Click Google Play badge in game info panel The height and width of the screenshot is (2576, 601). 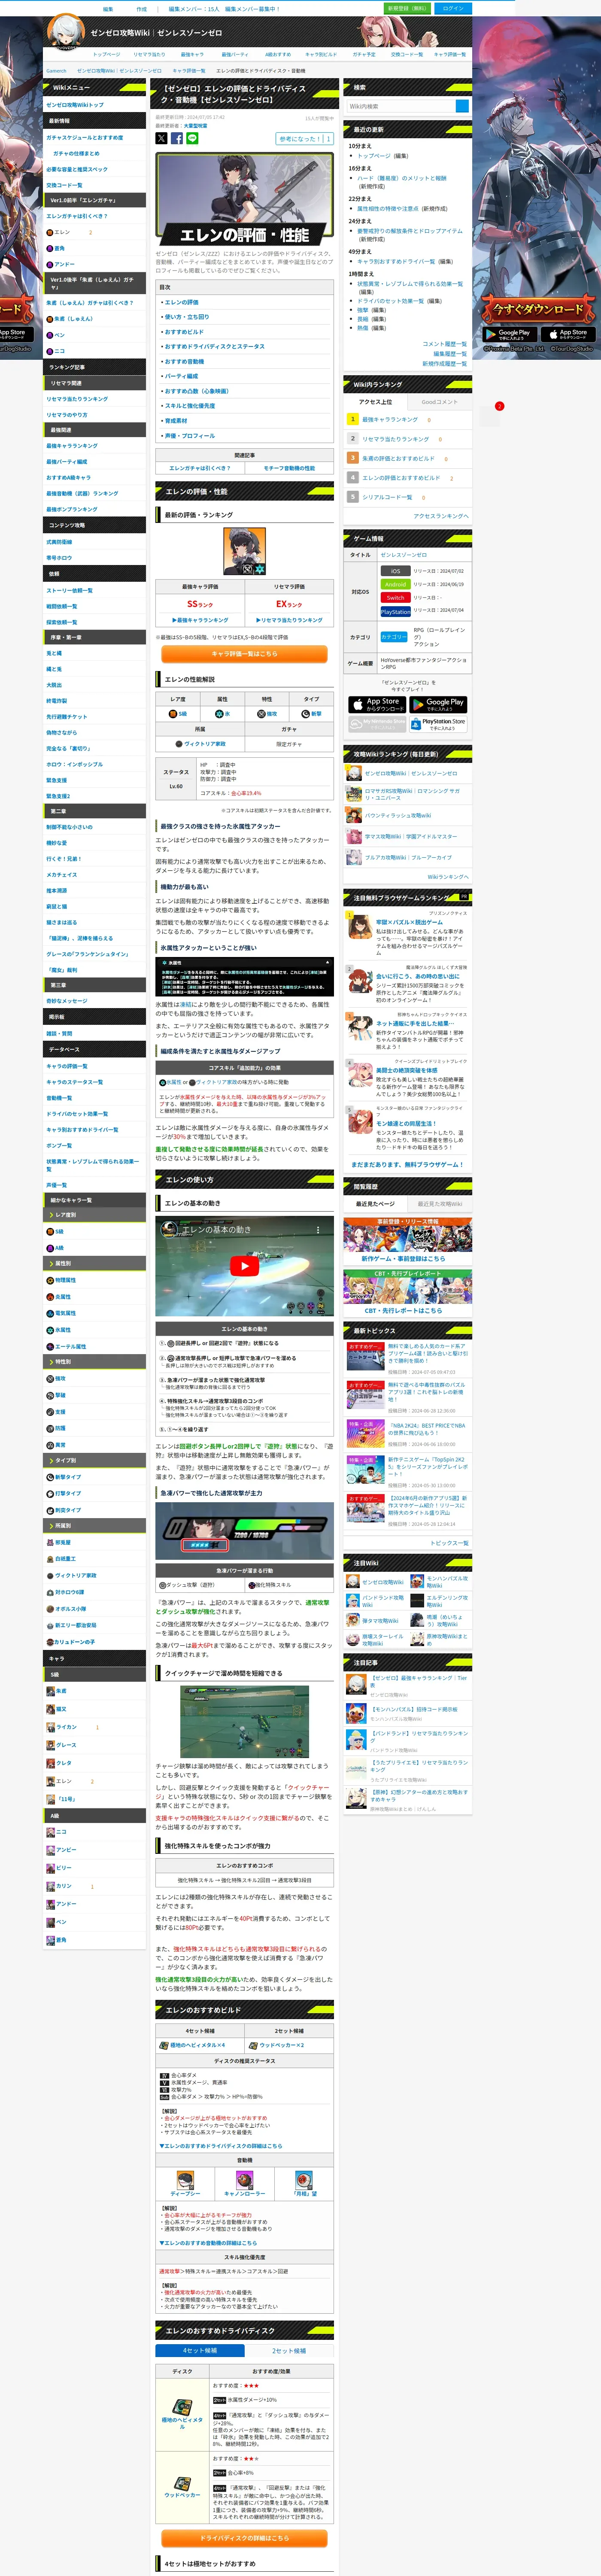pyautogui.click(x=438, y=704)
